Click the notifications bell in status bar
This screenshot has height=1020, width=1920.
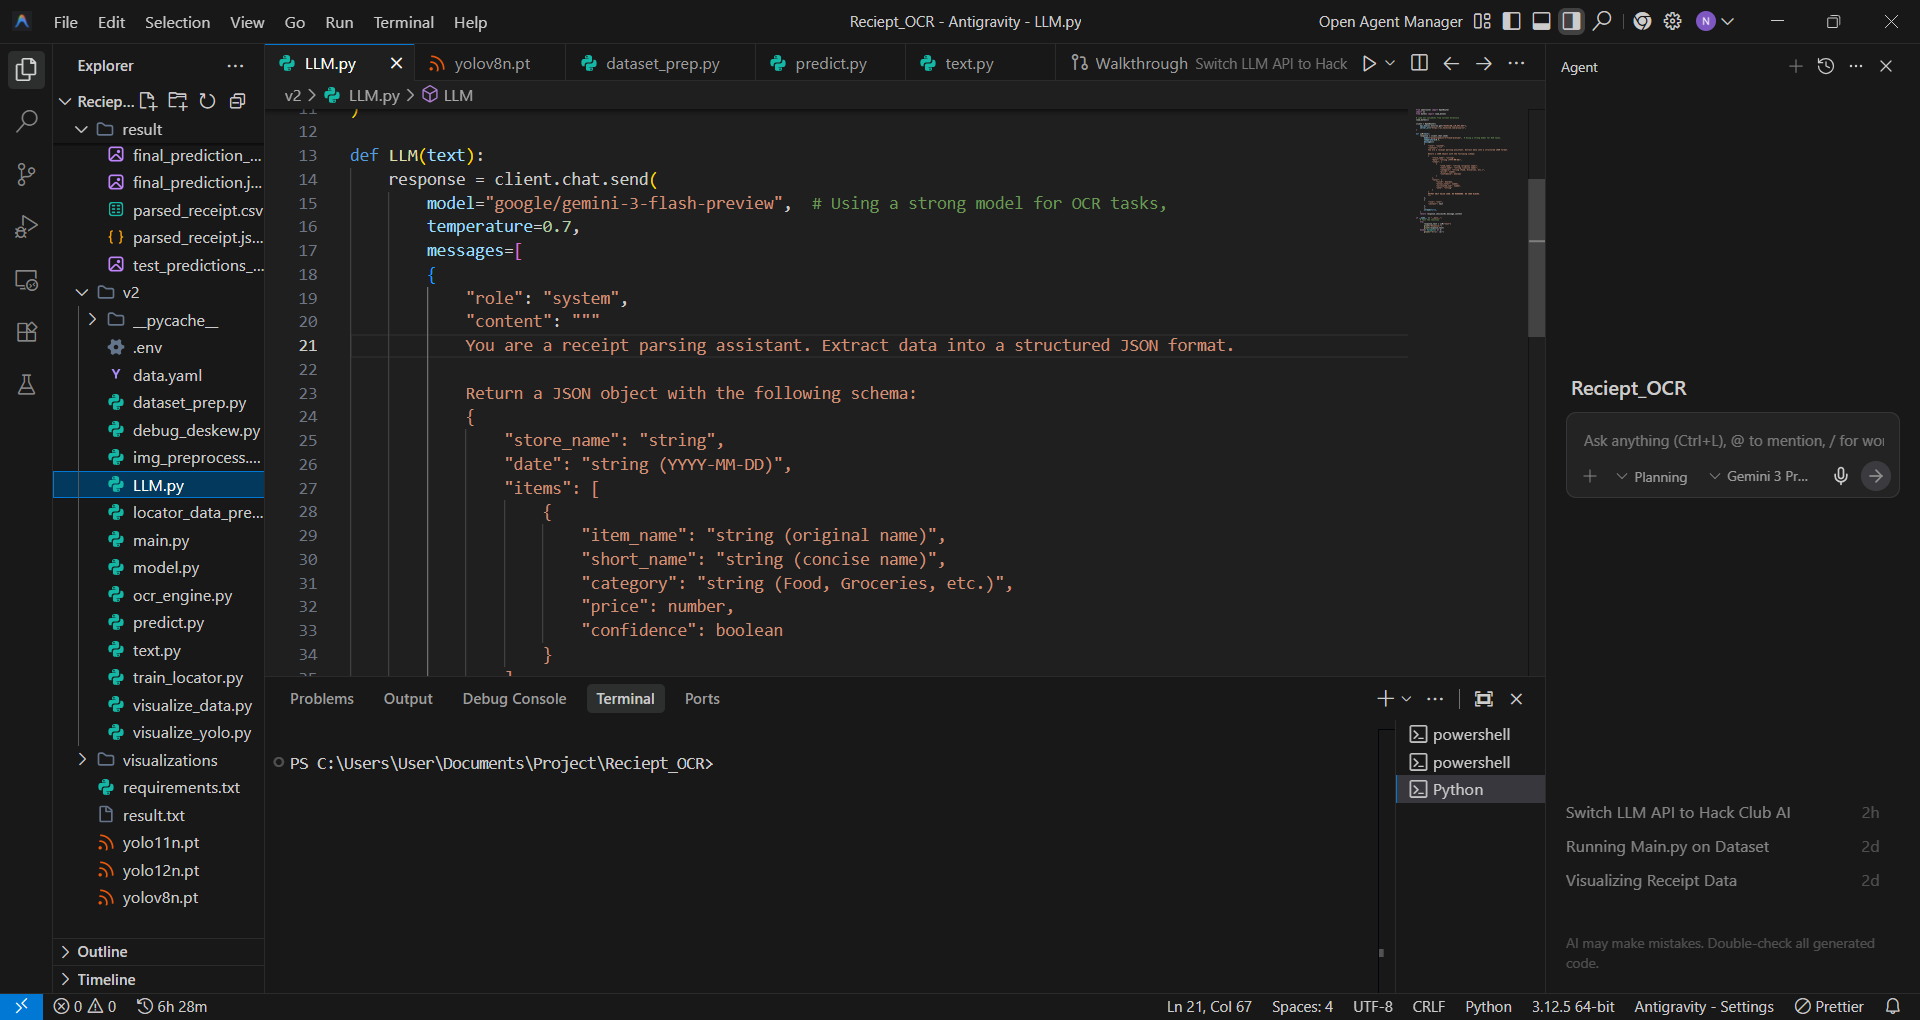[1892, 1006]
